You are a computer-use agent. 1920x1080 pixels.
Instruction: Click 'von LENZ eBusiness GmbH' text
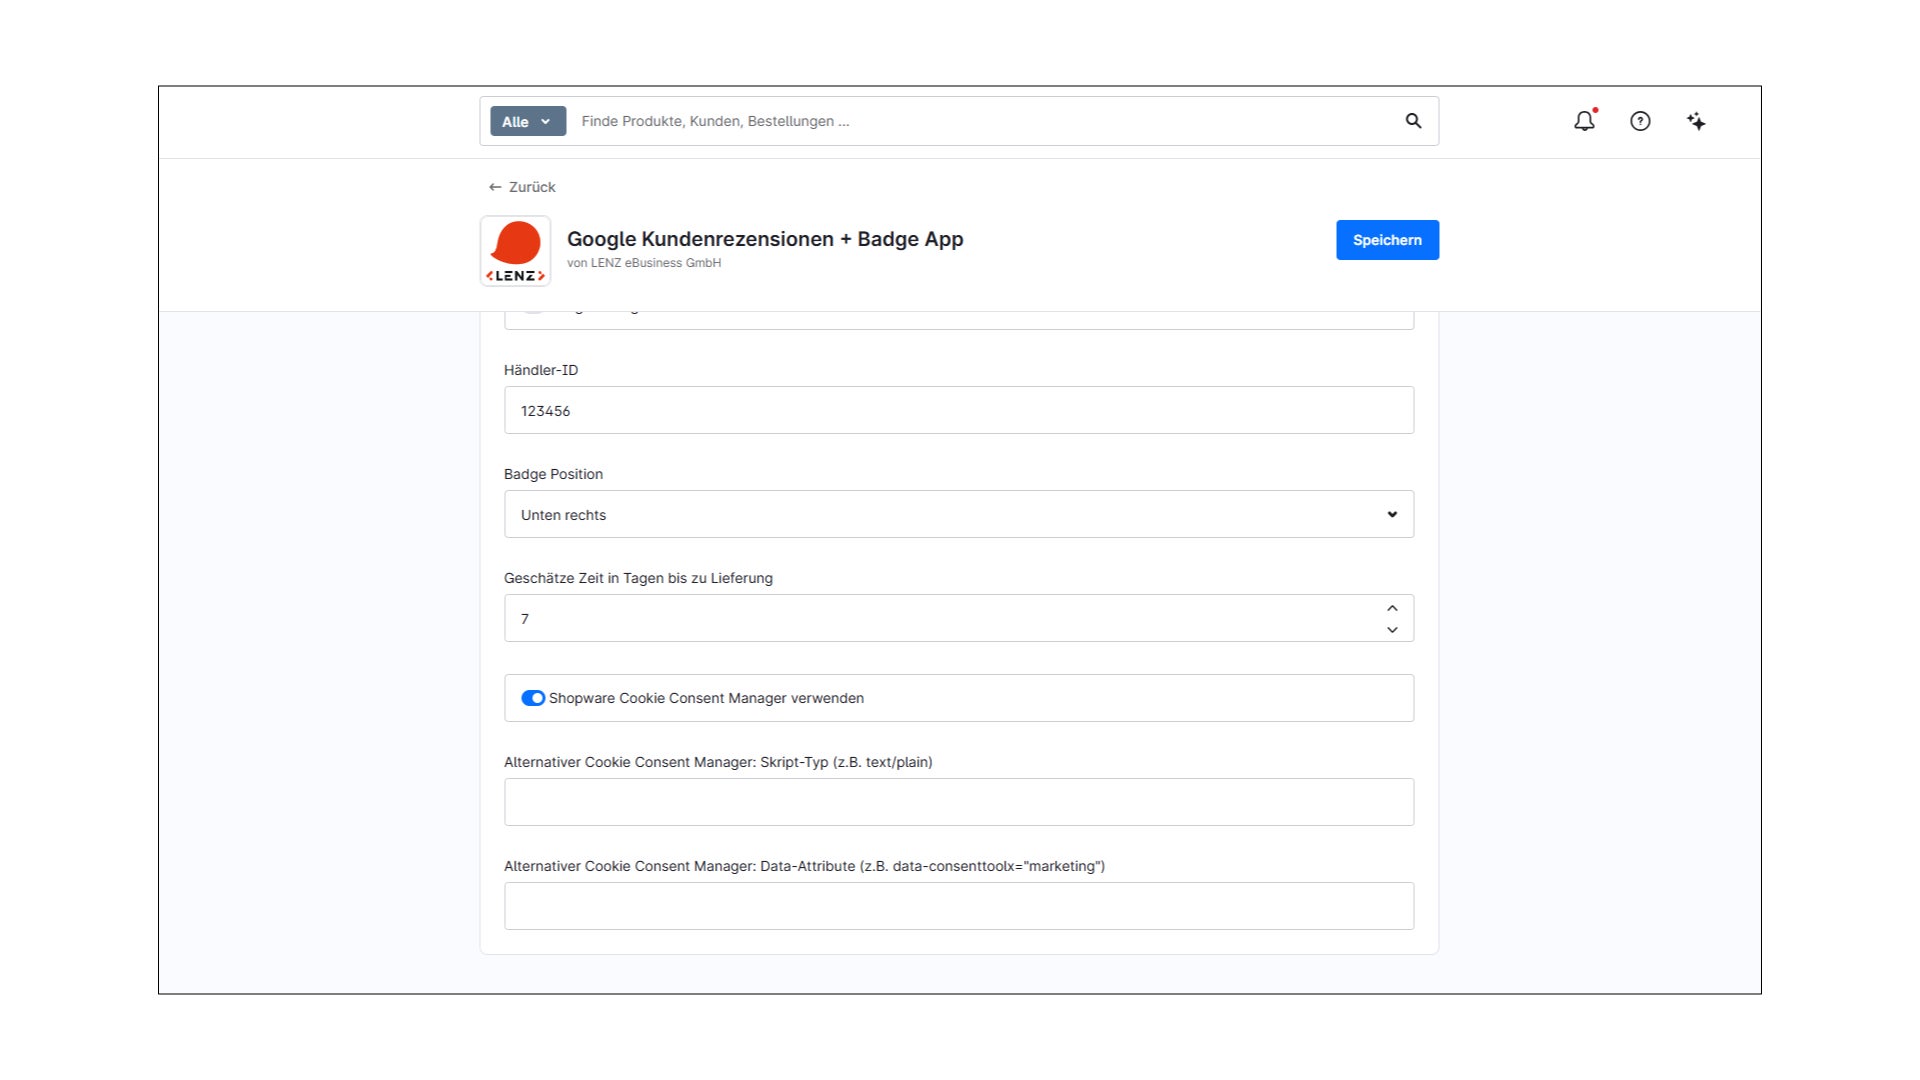[x=644, y=263]
